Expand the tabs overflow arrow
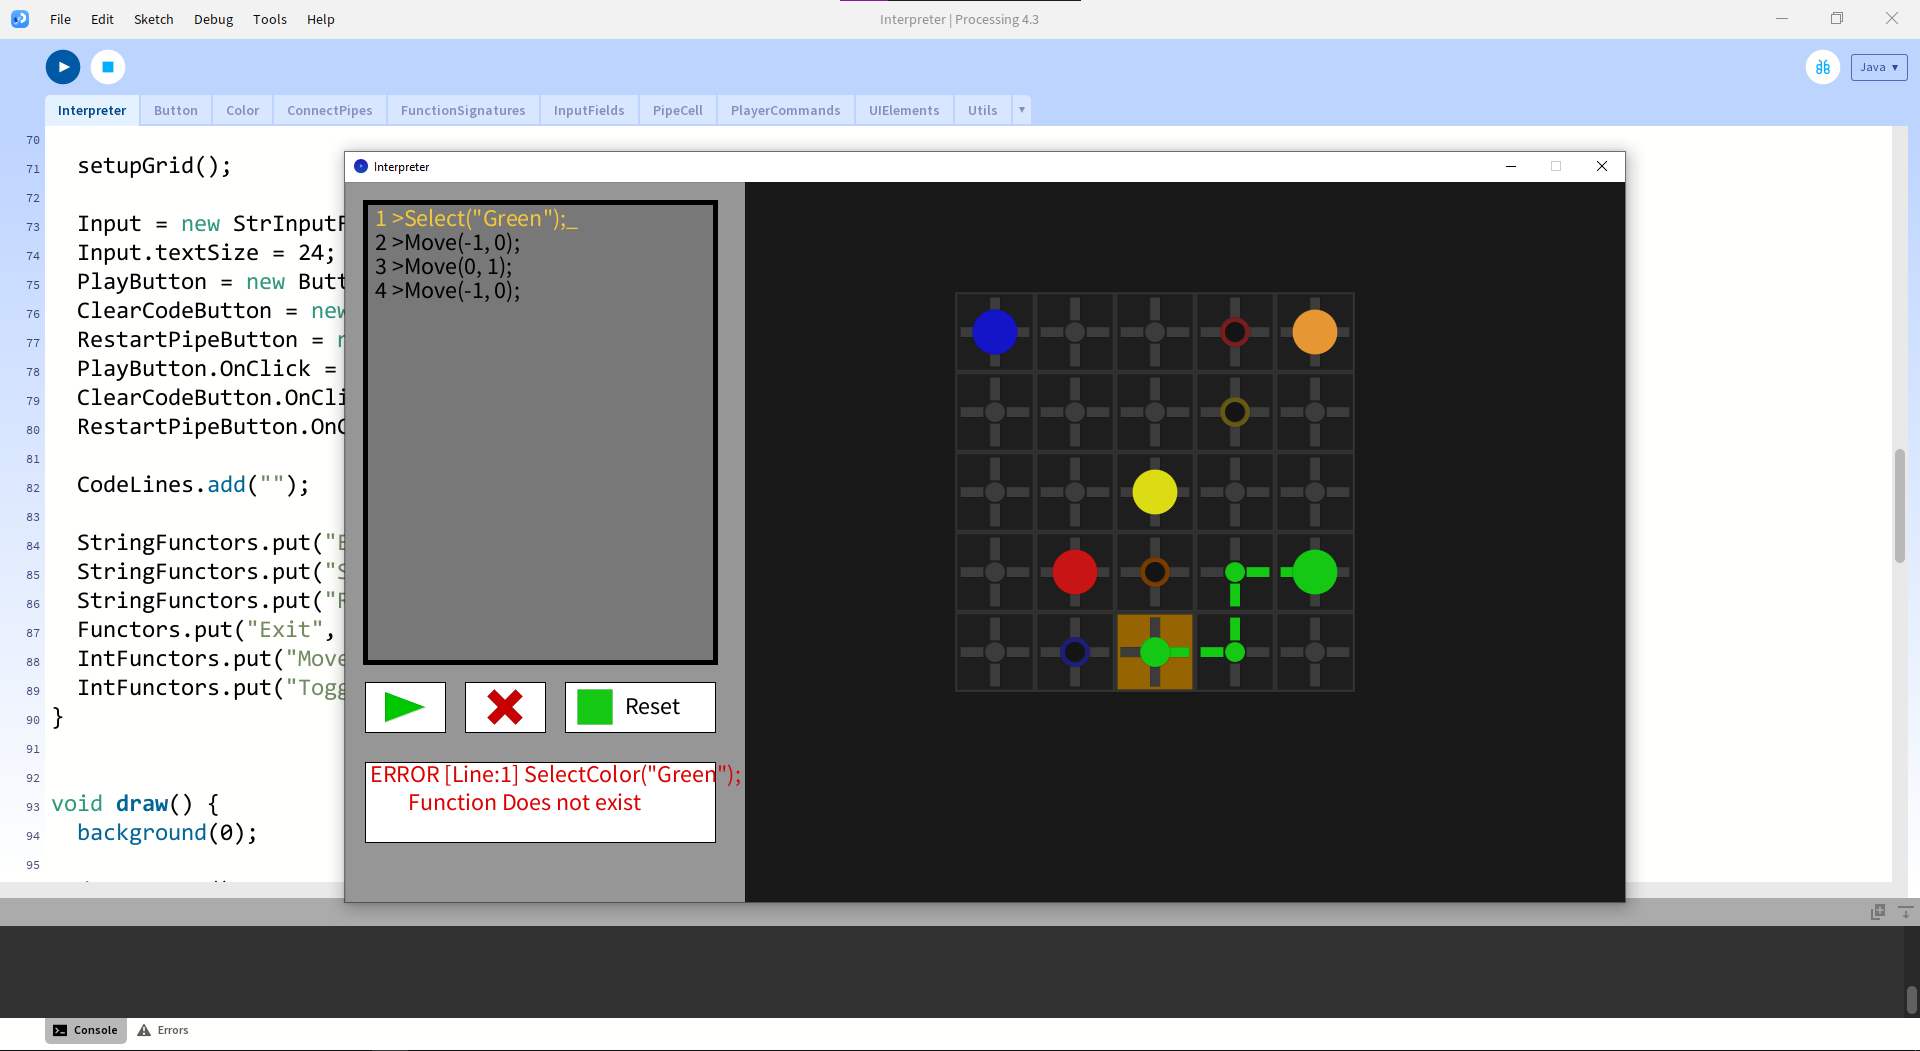The height and width of the screenshot is (1051, 1920). [x=1021, y=110]
